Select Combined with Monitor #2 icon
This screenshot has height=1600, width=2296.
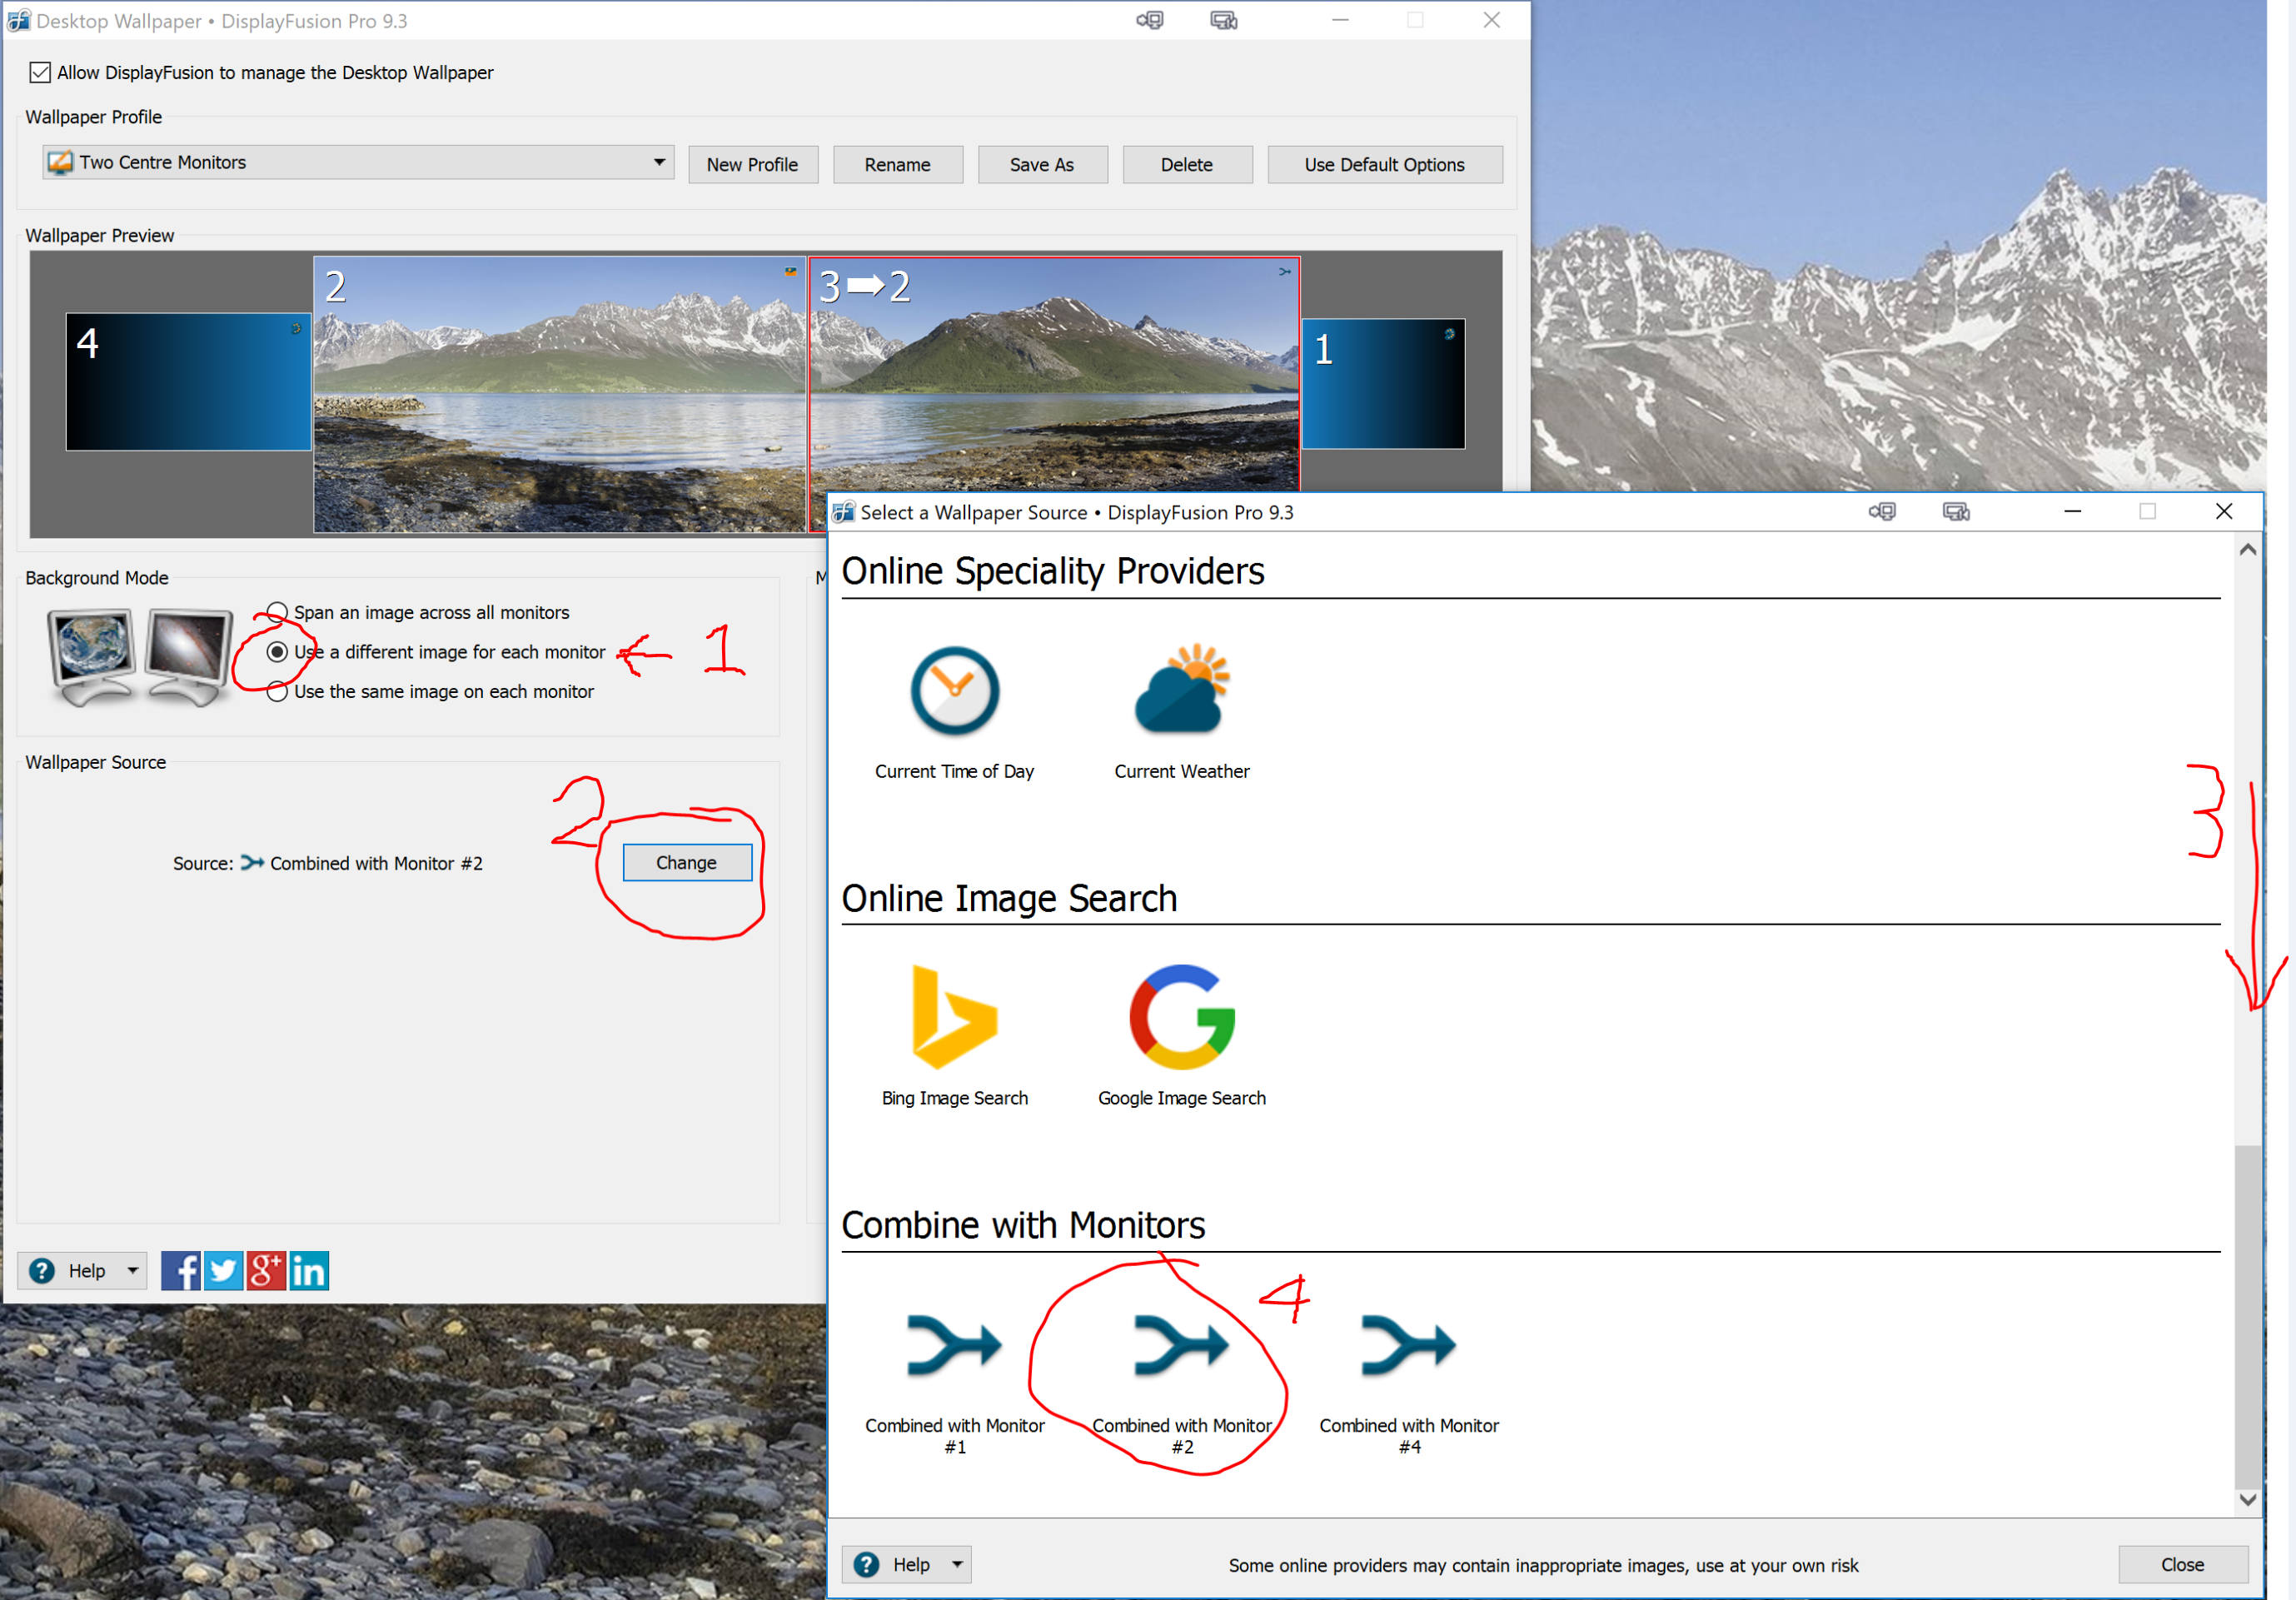1181,1345
